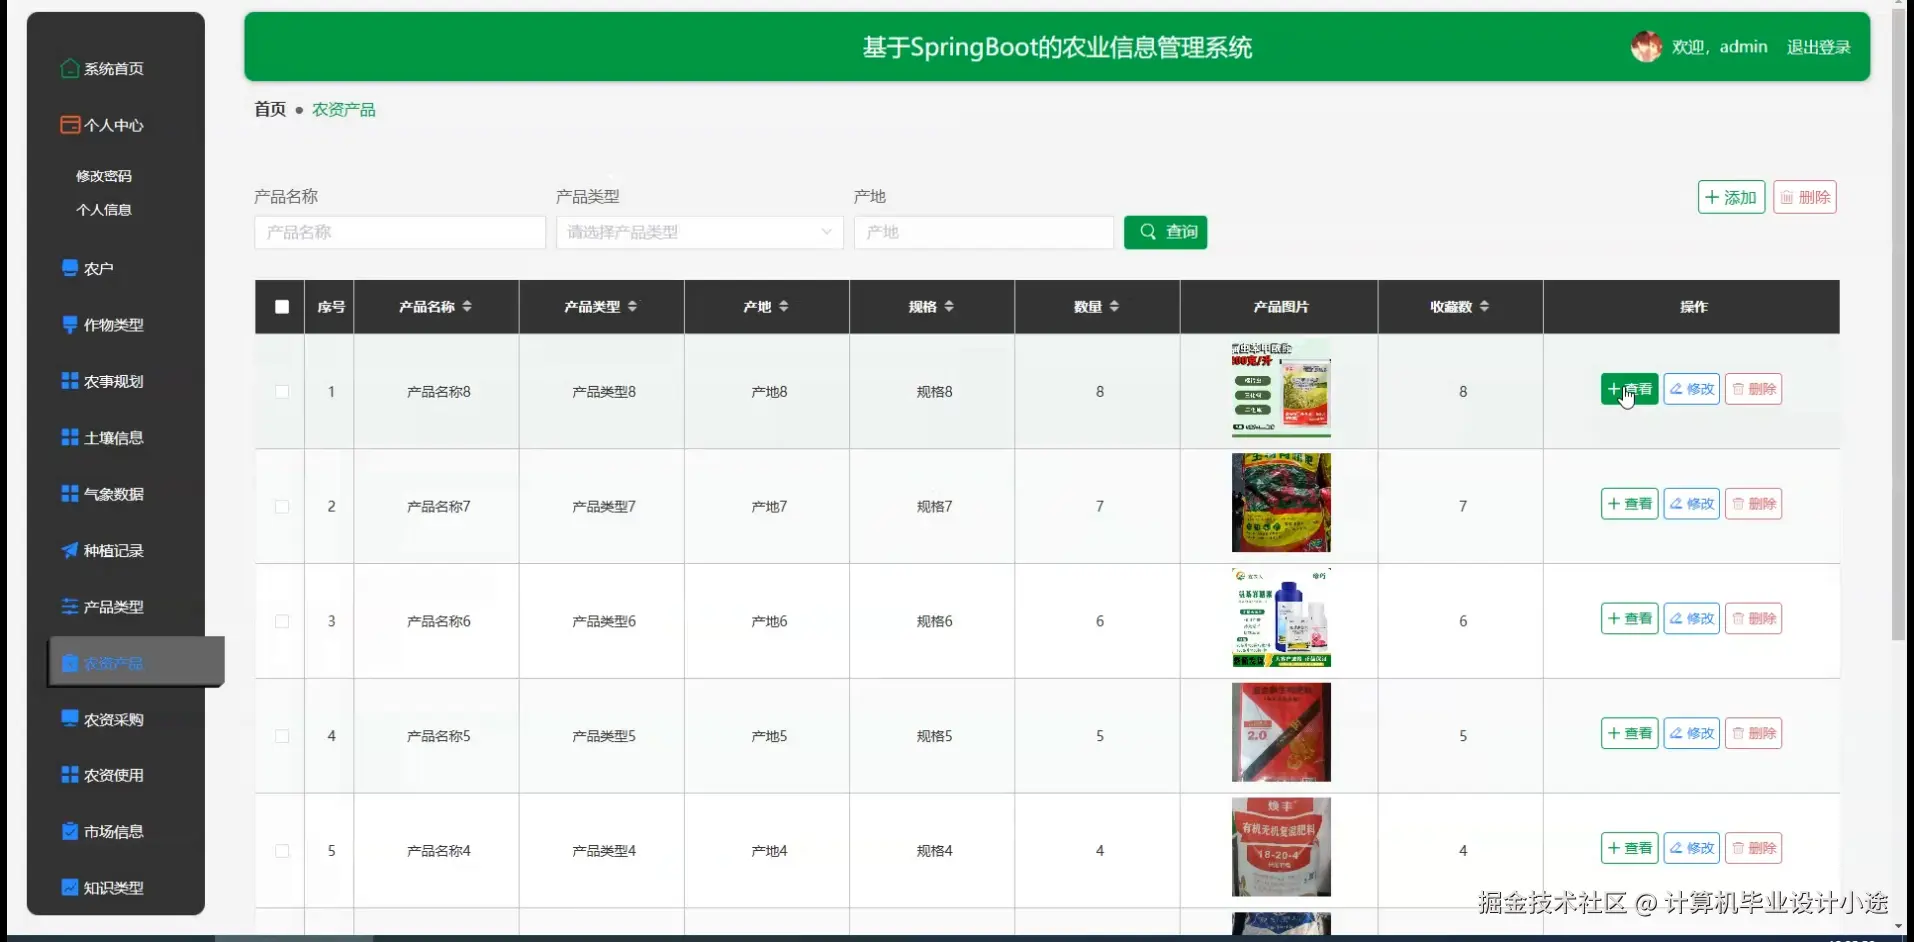Screen dimensions: 1914x942
Task: Check the row for 产品名称8
Action: point(282,392)
